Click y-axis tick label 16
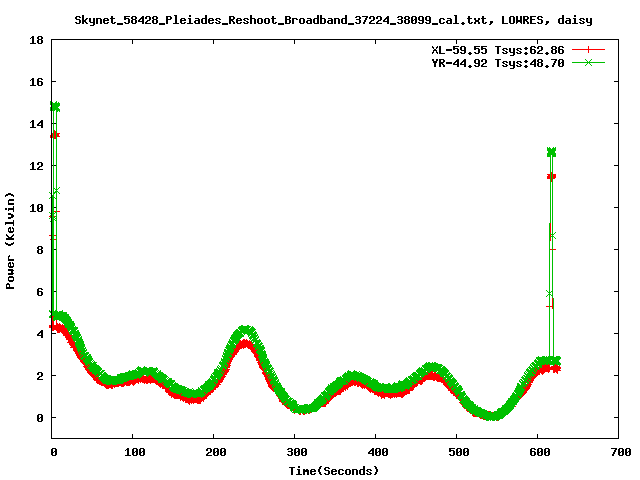Viewport: 640px width, 480px height. click(36, 82)
